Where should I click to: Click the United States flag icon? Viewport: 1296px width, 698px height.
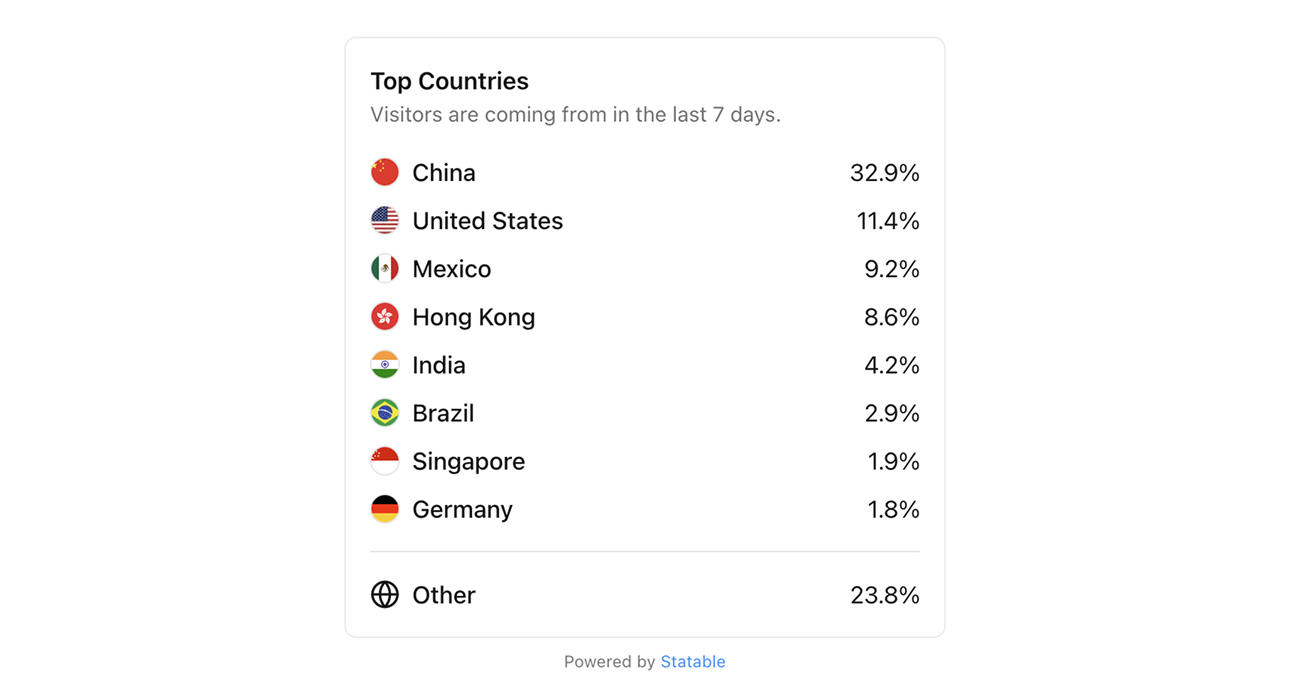click(x=385, y=220)
